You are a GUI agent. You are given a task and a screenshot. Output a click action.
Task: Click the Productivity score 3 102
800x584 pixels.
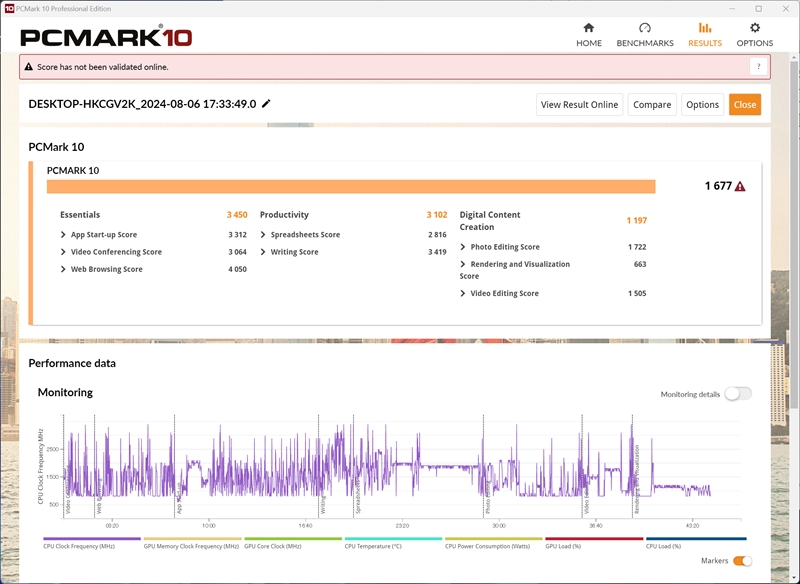[x=437, y=215]
